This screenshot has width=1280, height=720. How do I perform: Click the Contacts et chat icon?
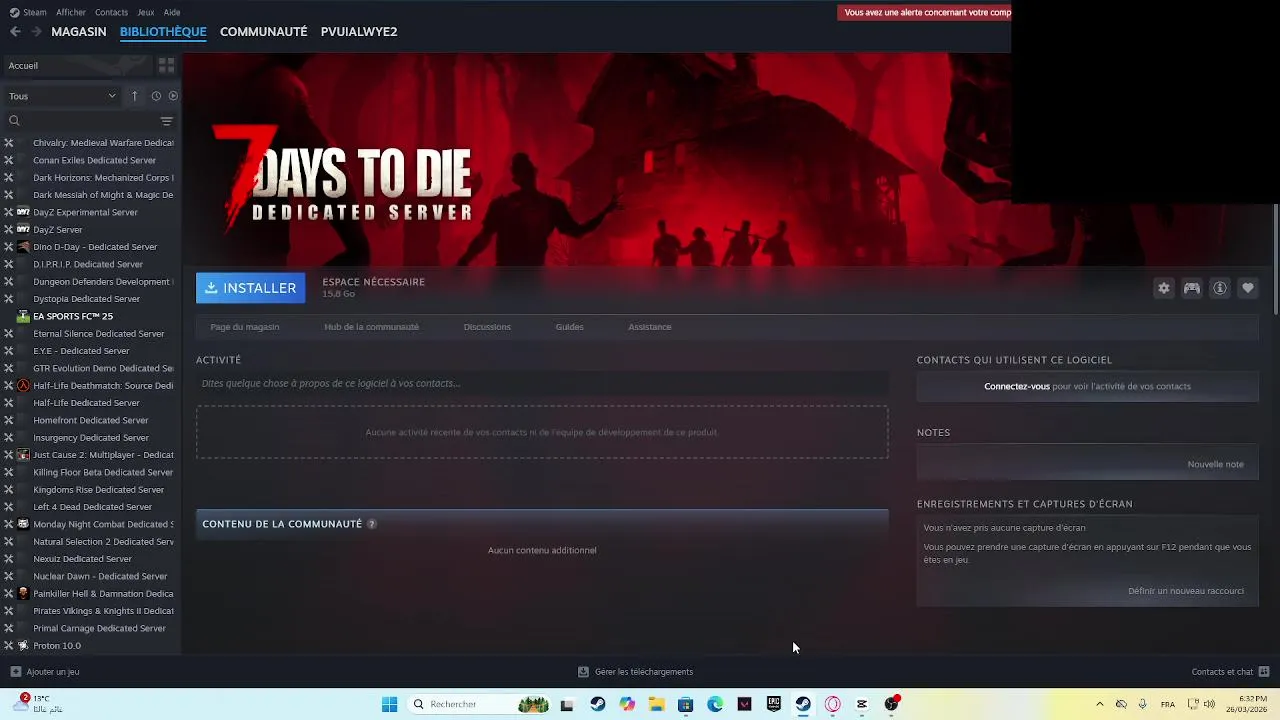pyautogui.click(x=1264, y=672)
